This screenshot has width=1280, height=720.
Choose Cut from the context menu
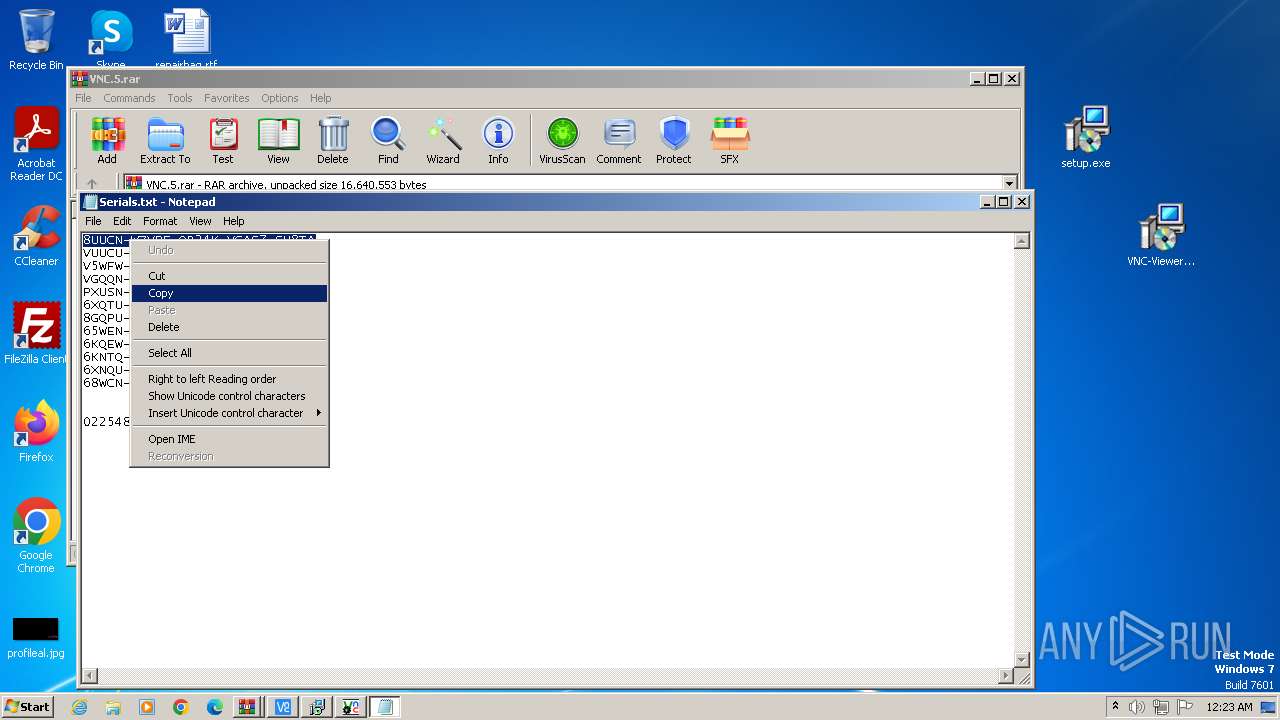pos(229,276)
